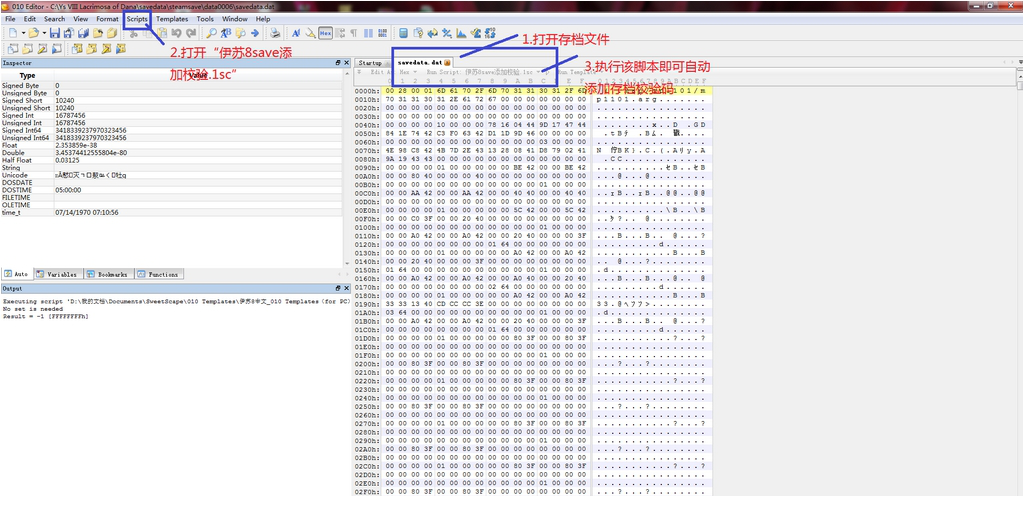This screenshot has width=1023, height=515.
Task: Open the Tools menu
Action: click(205, 19)
